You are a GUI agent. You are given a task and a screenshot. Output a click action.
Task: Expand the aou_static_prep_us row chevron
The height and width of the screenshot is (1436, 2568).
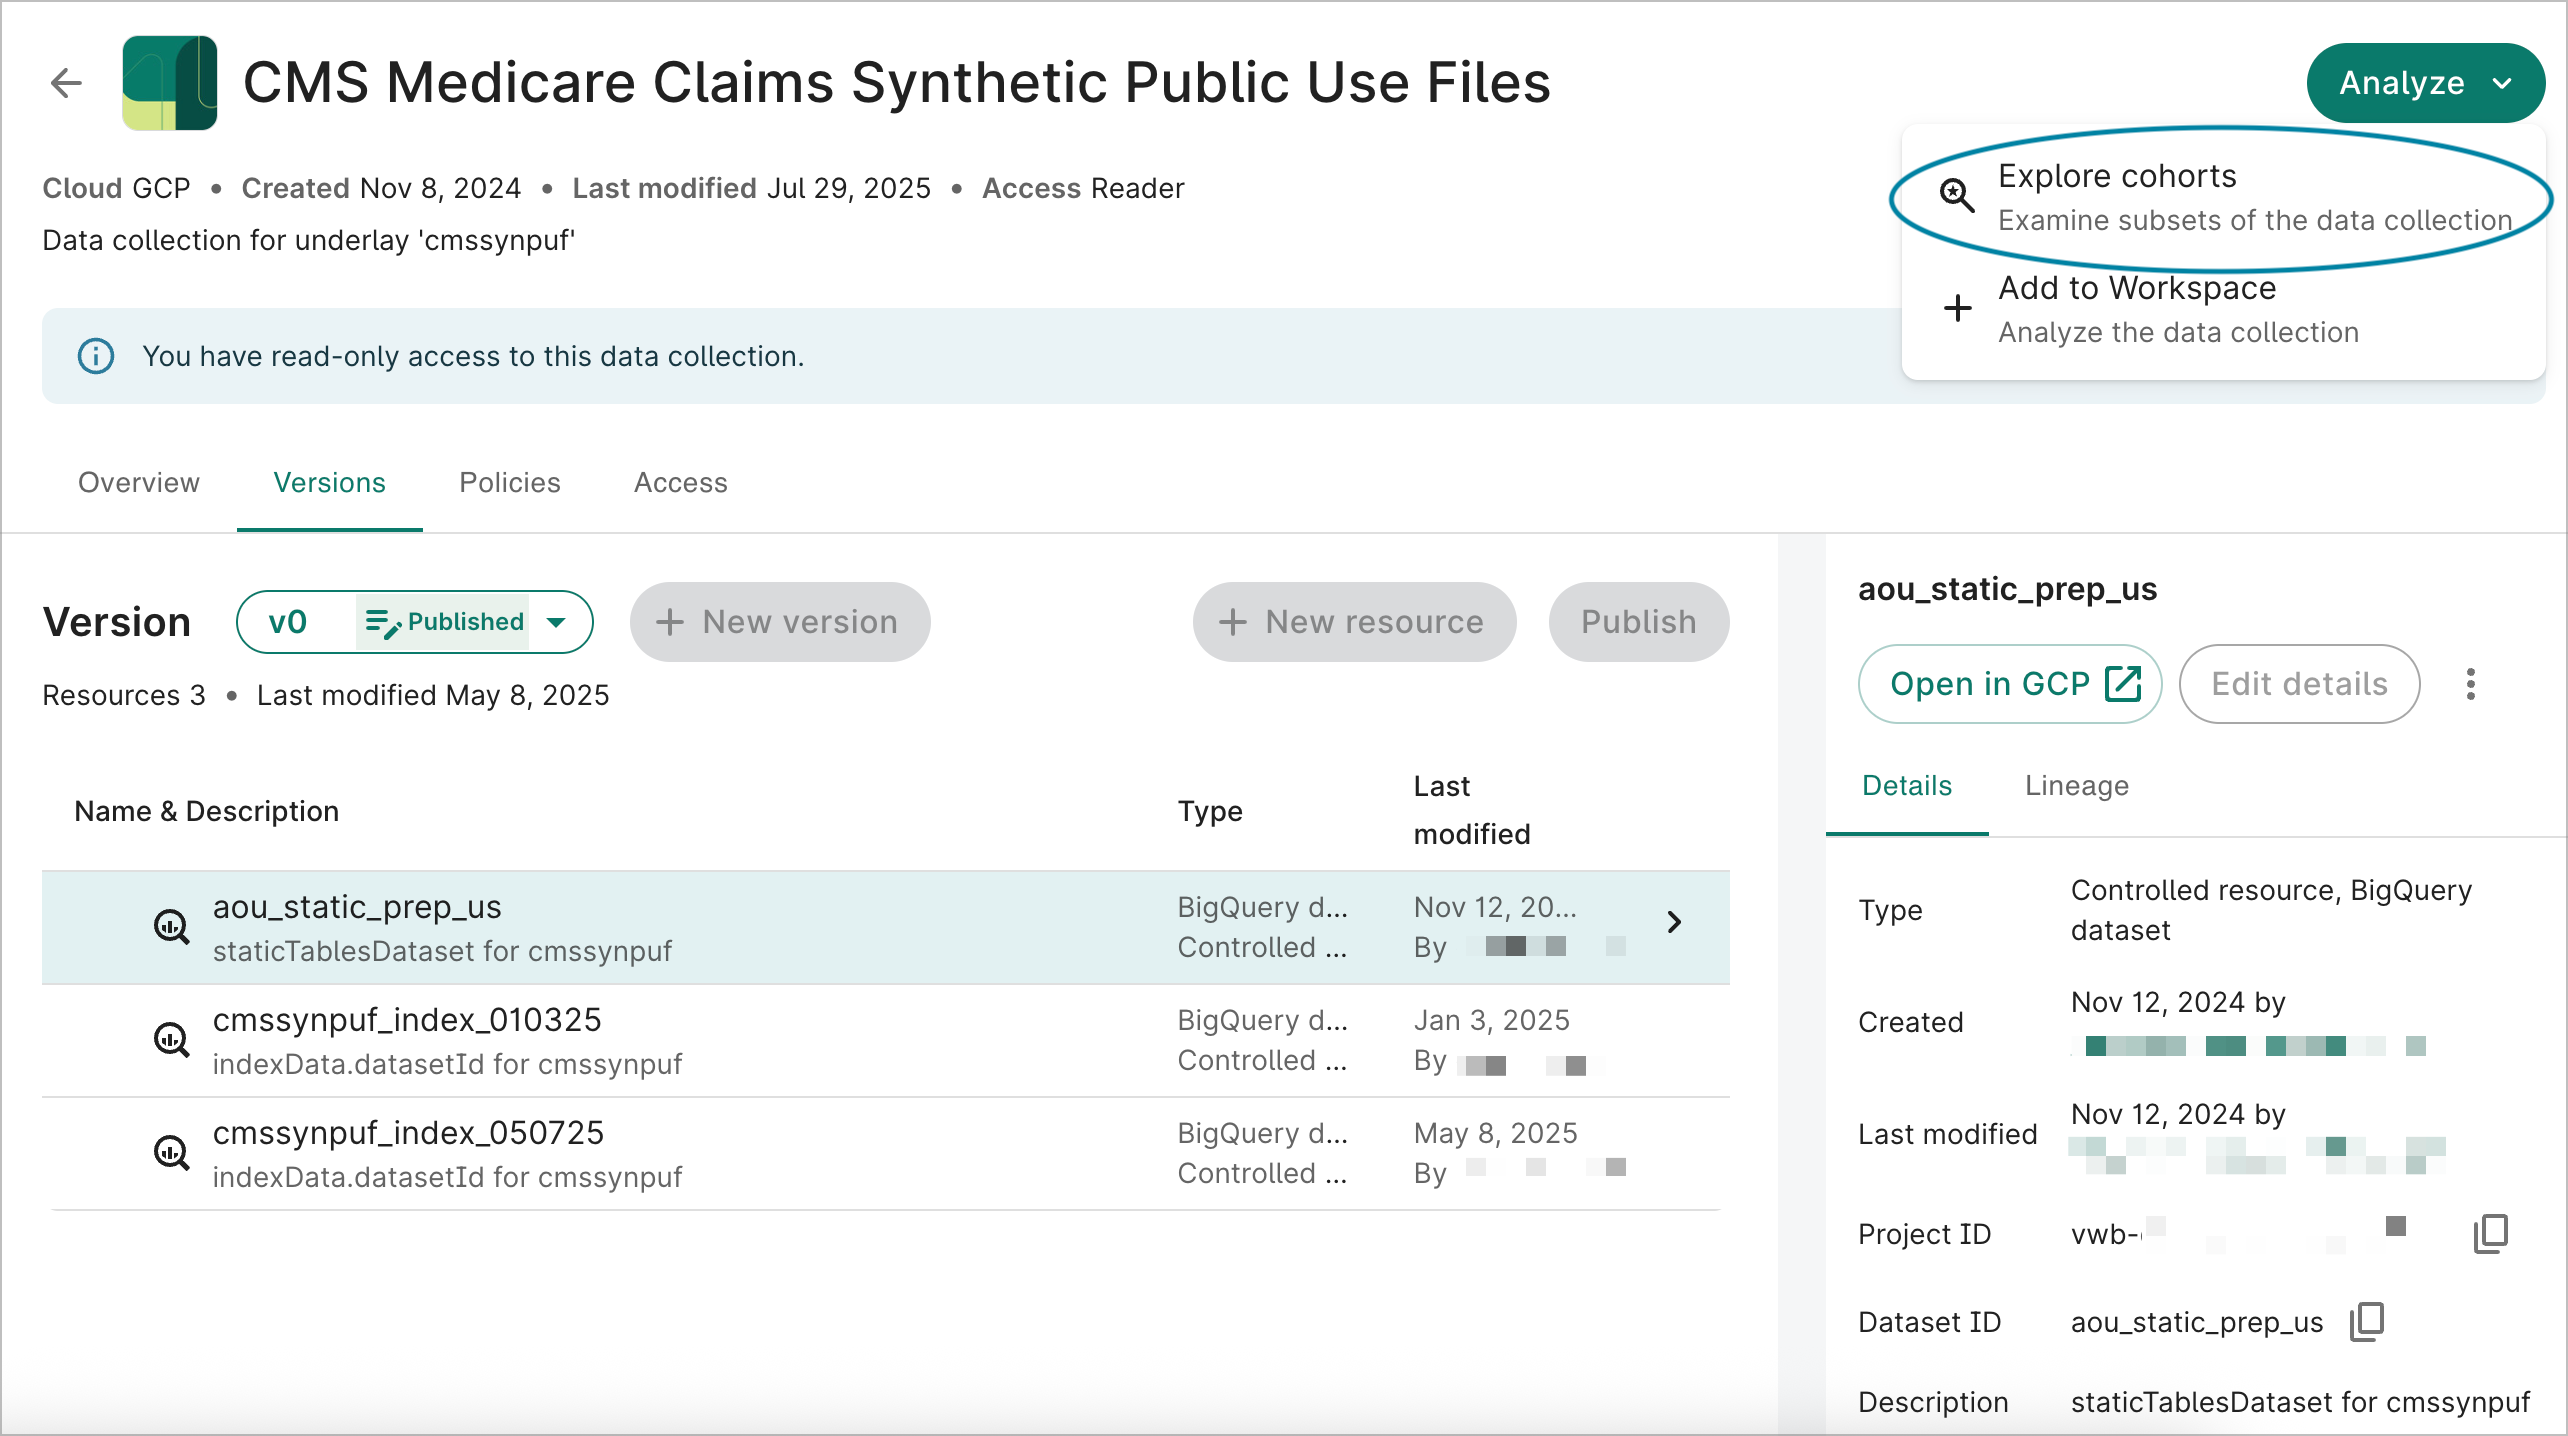coord(1676,923)
